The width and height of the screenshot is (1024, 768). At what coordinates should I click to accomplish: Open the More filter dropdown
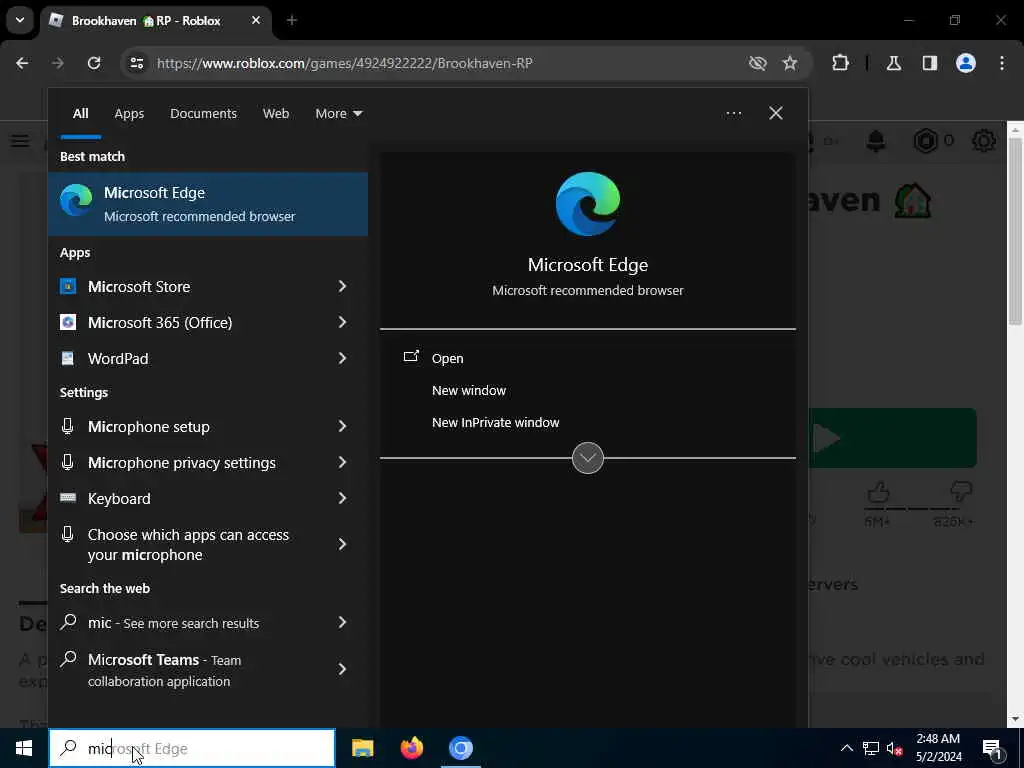click(338, 114)
